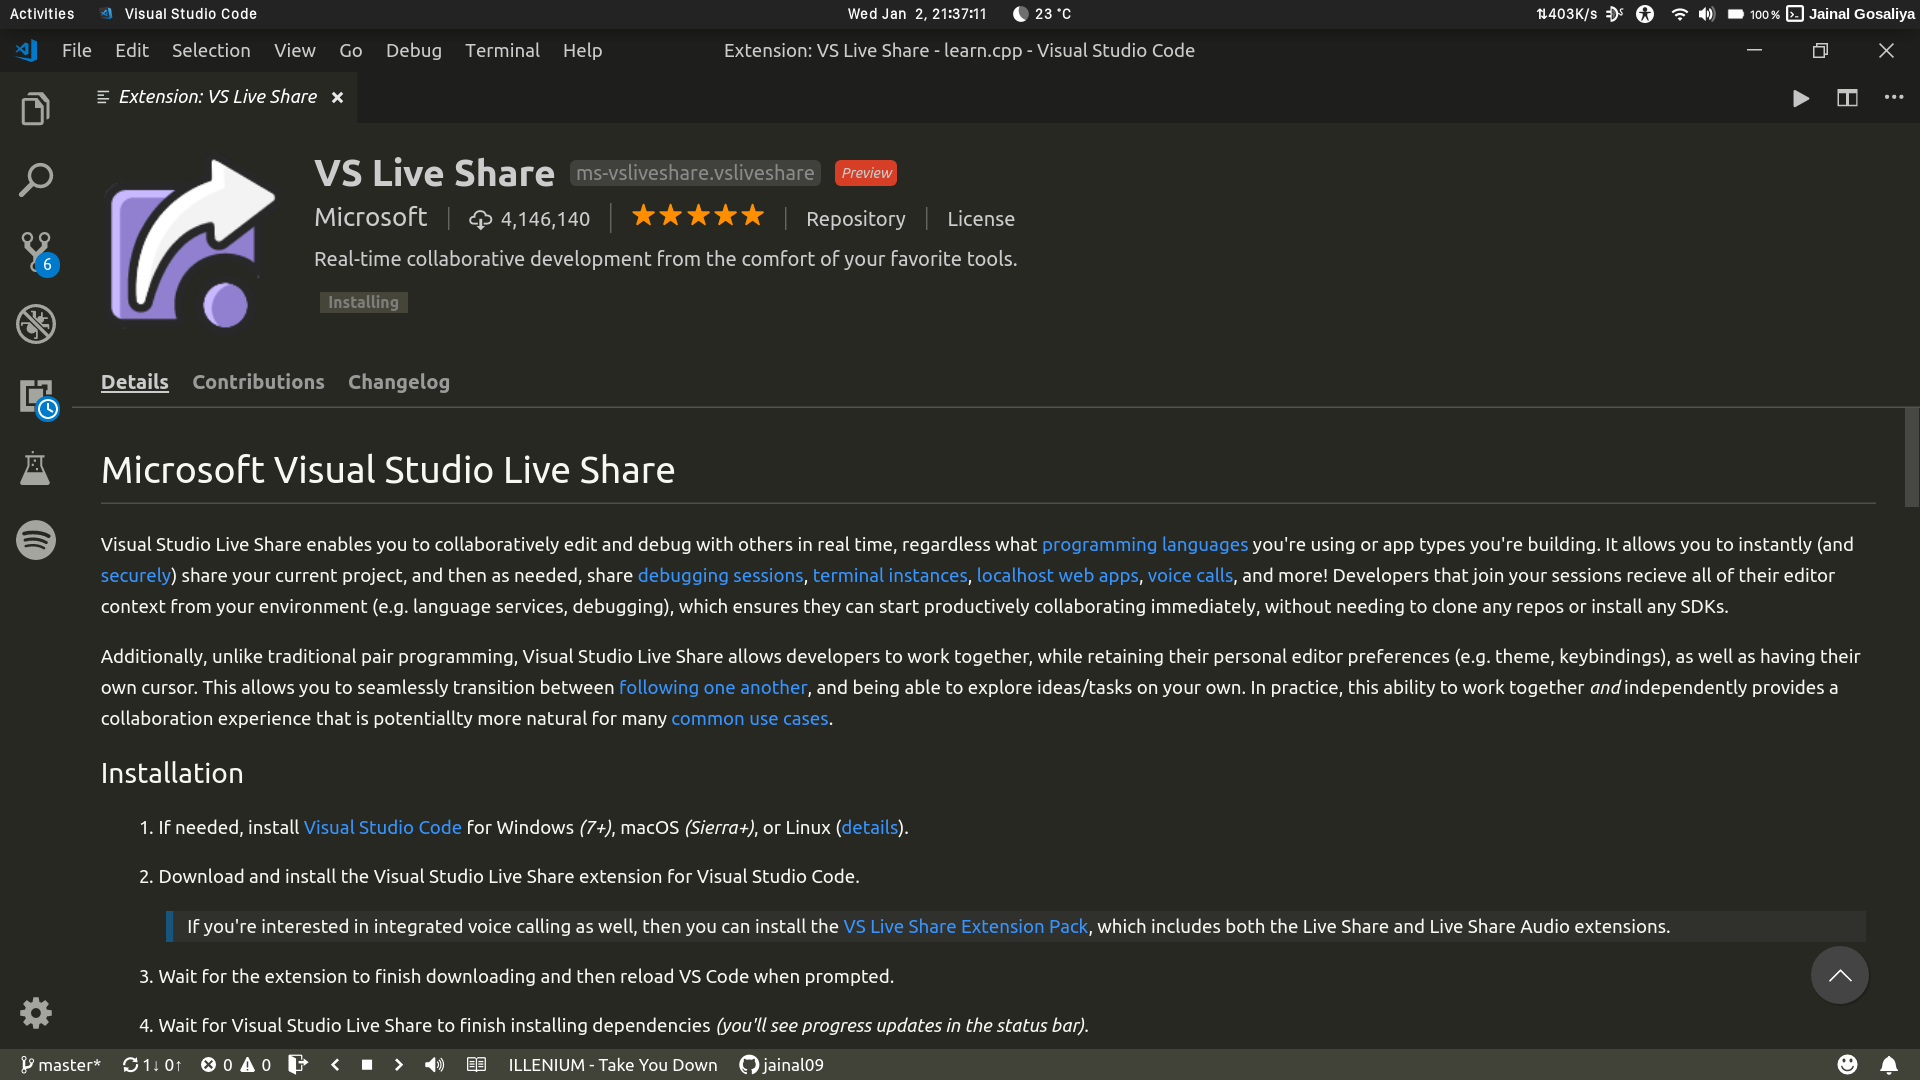Open the VS Live Share Extension Pack link
Screen dimensions: 1920x1080
965,926
